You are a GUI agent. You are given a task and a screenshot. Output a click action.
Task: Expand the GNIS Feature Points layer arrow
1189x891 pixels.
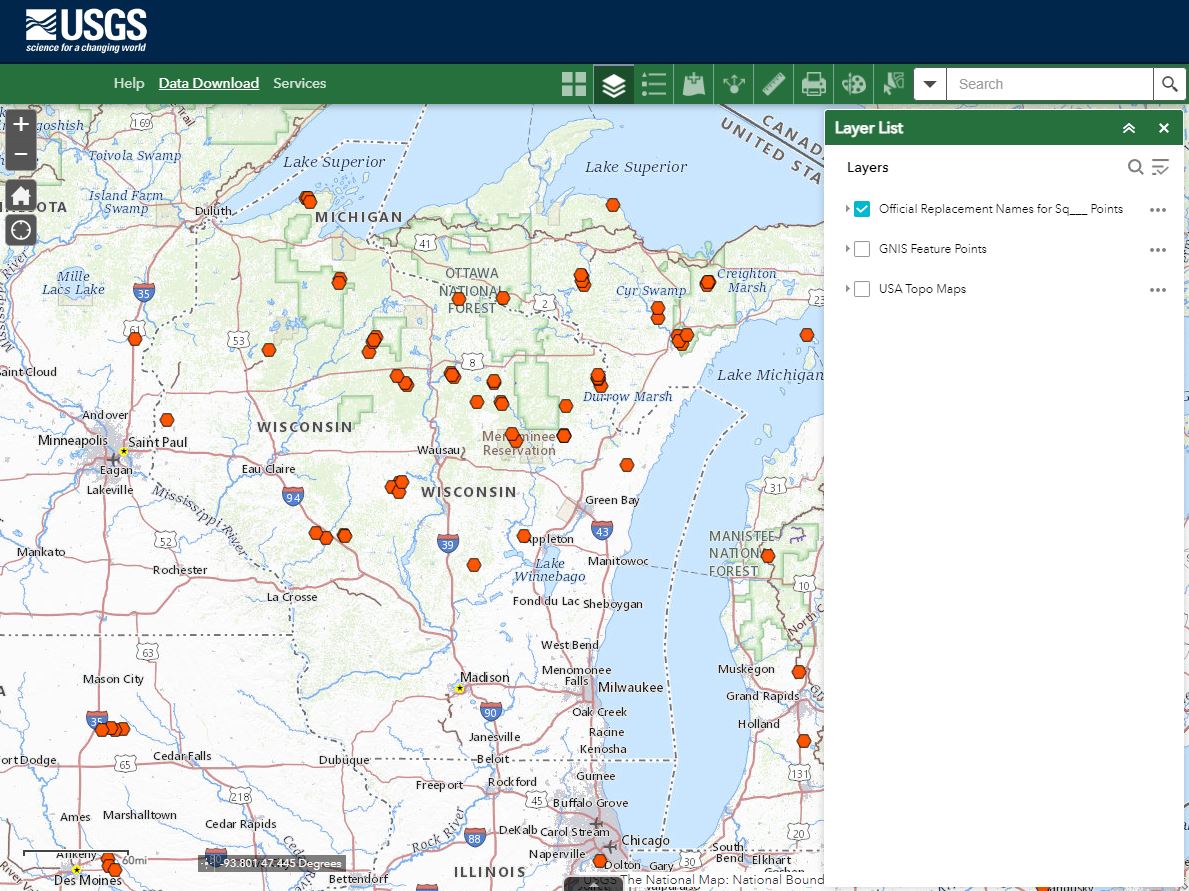click(x=847, y=249)
